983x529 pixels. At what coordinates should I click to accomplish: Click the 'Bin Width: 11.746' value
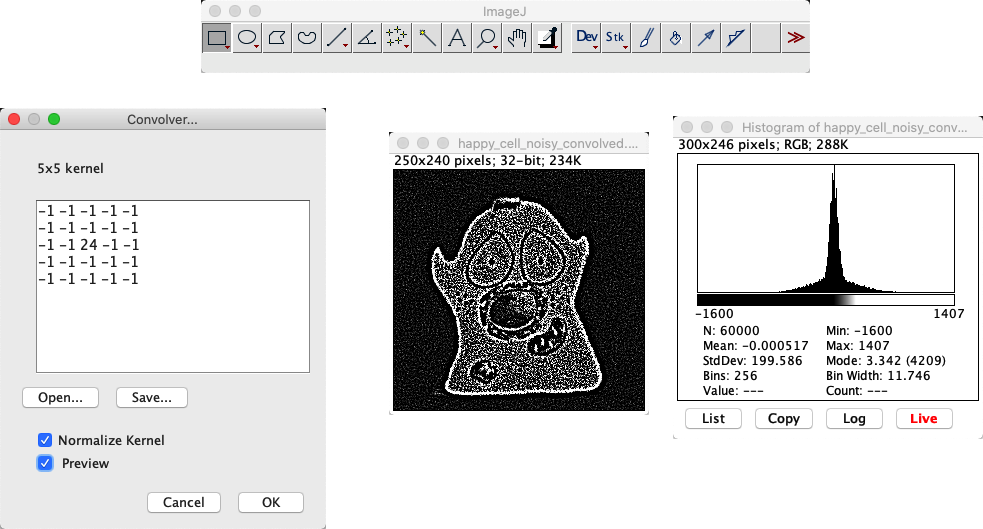(878, 376)
